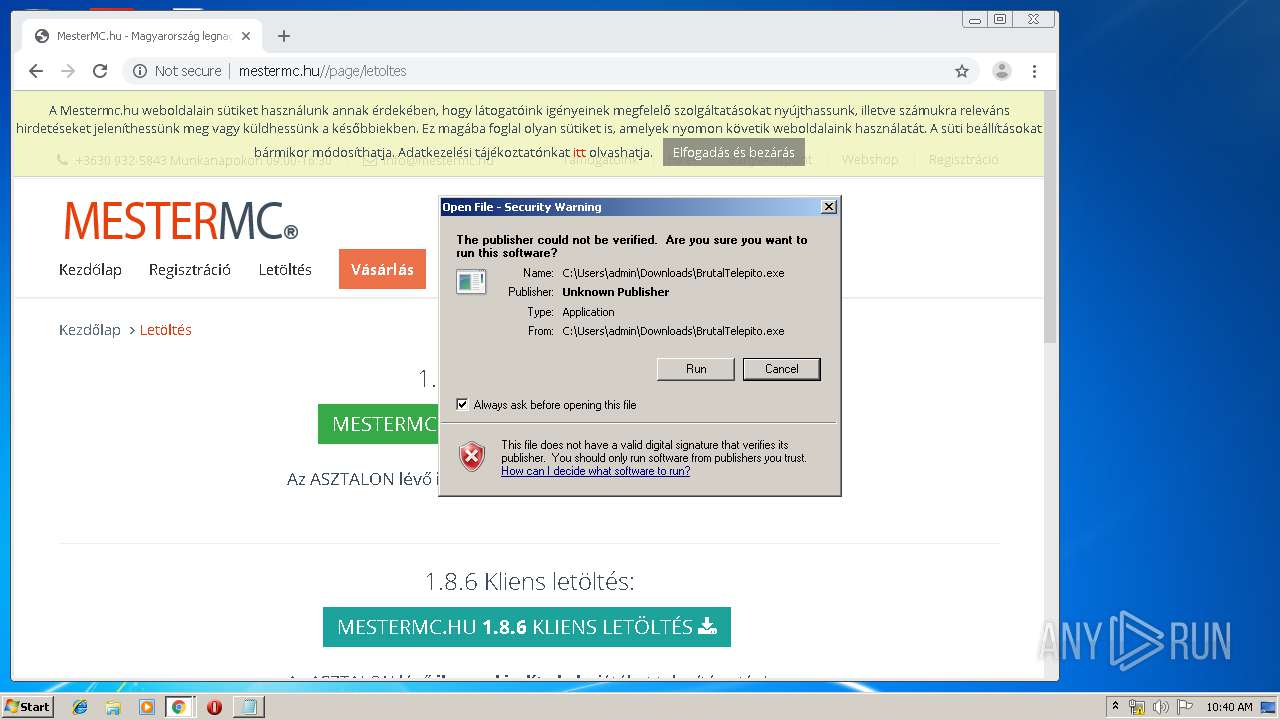Click the Letöltés breadcrumb

[x=166, y=330]
